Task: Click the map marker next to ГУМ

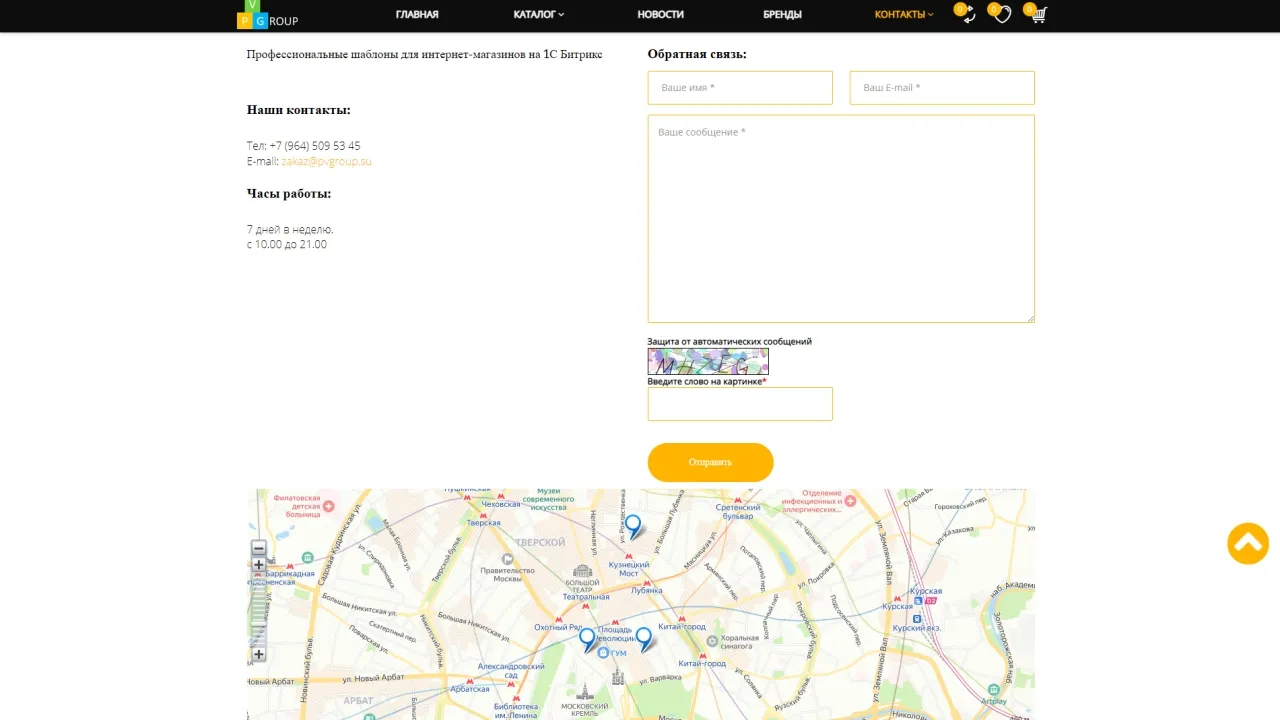Action: (588, 640)
